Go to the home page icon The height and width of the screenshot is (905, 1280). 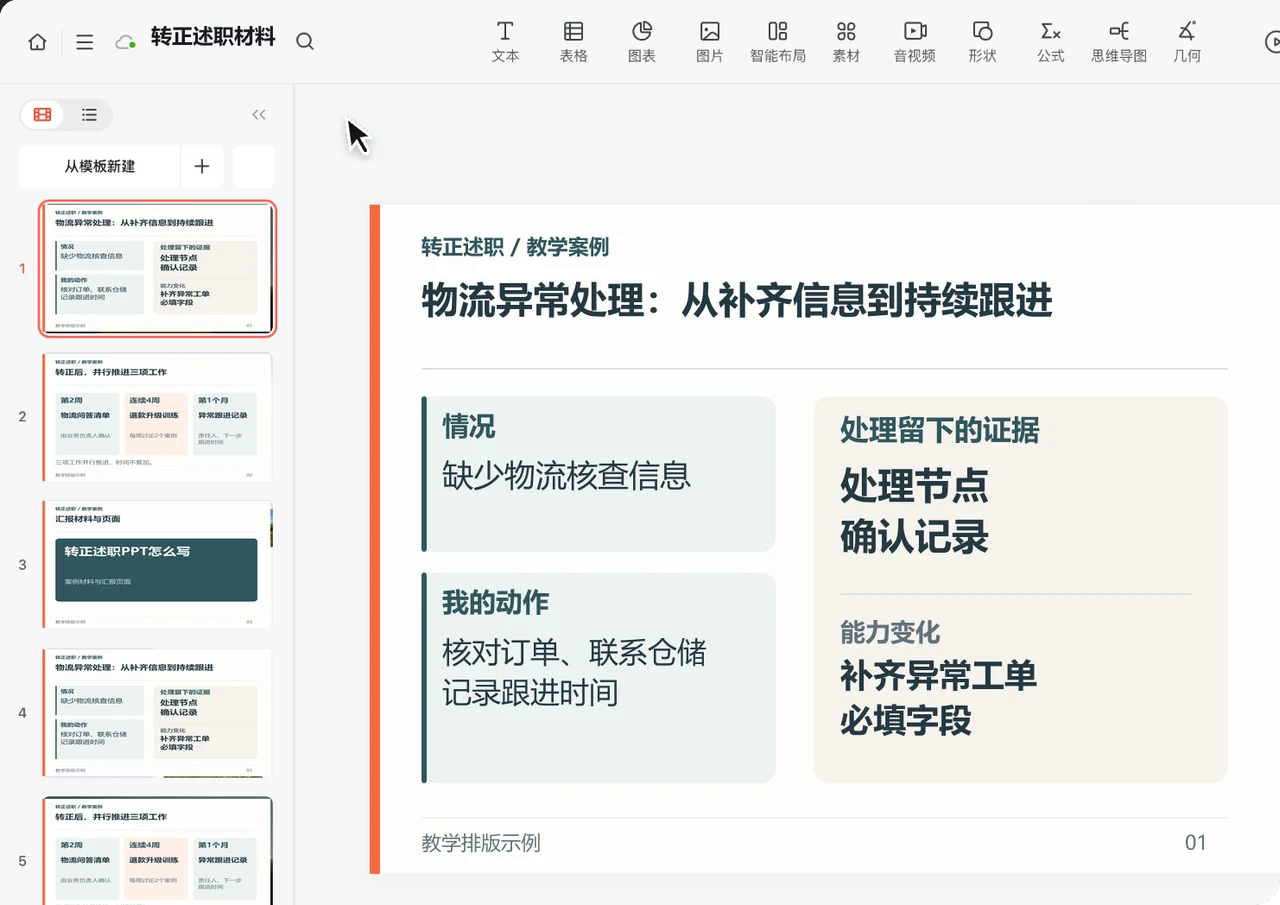pyautogui.click(x=37, y=42)
